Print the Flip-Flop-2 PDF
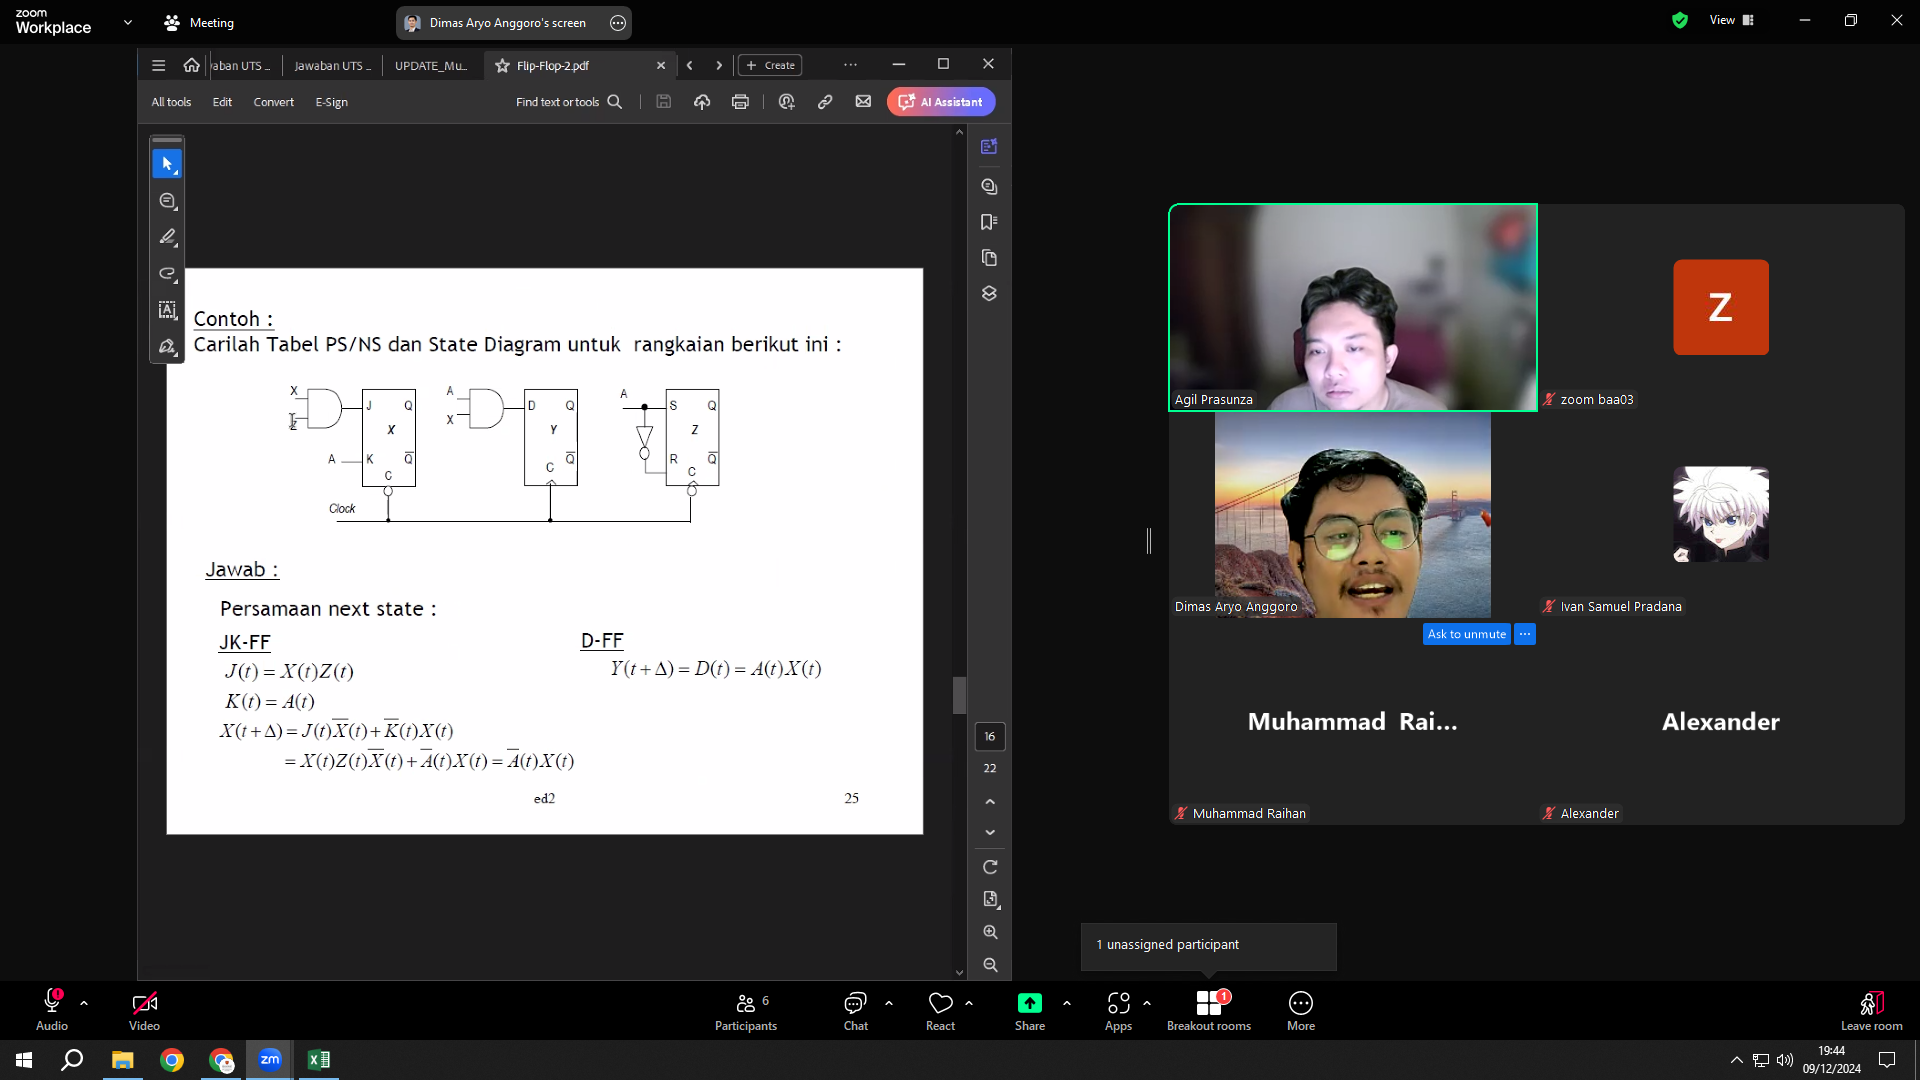 click(x=740, y=102)
